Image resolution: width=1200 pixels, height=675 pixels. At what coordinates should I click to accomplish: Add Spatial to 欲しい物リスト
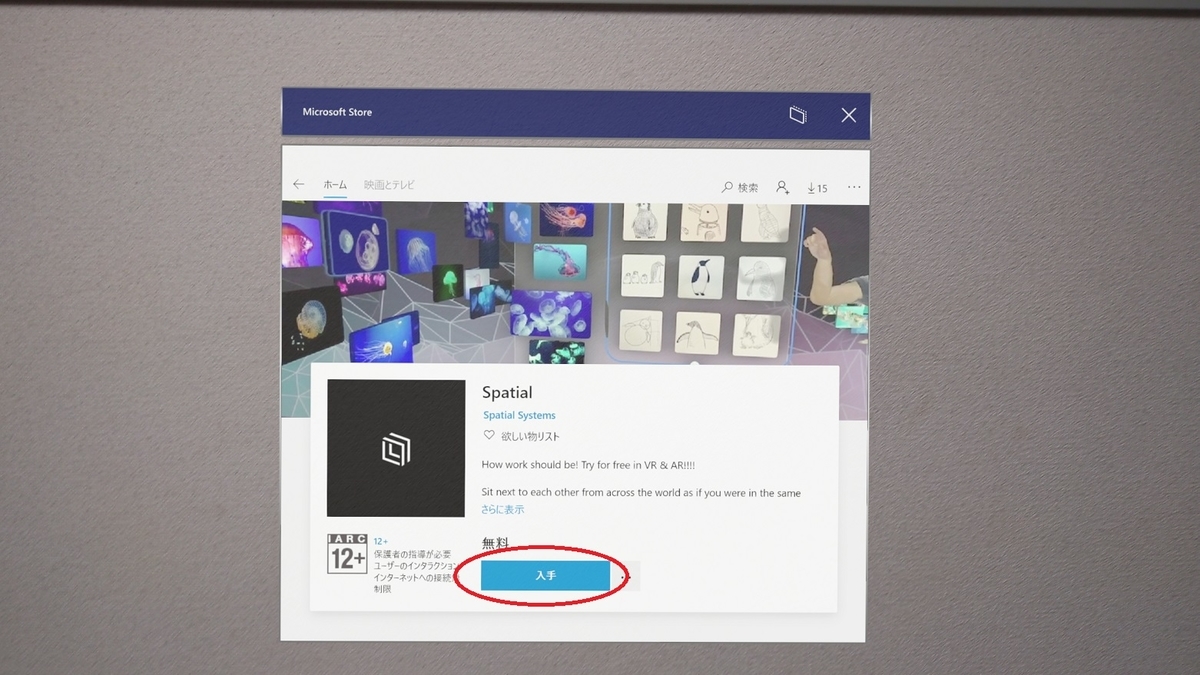tap(521, 437)
